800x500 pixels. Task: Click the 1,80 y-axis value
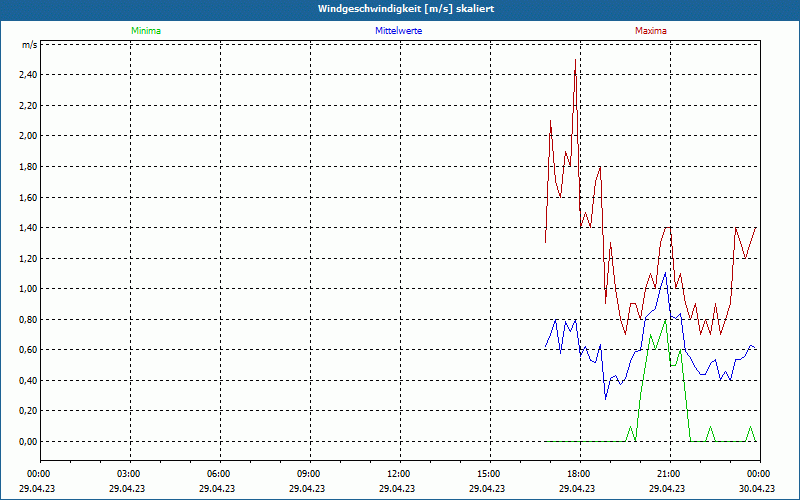tap(28, 167)
